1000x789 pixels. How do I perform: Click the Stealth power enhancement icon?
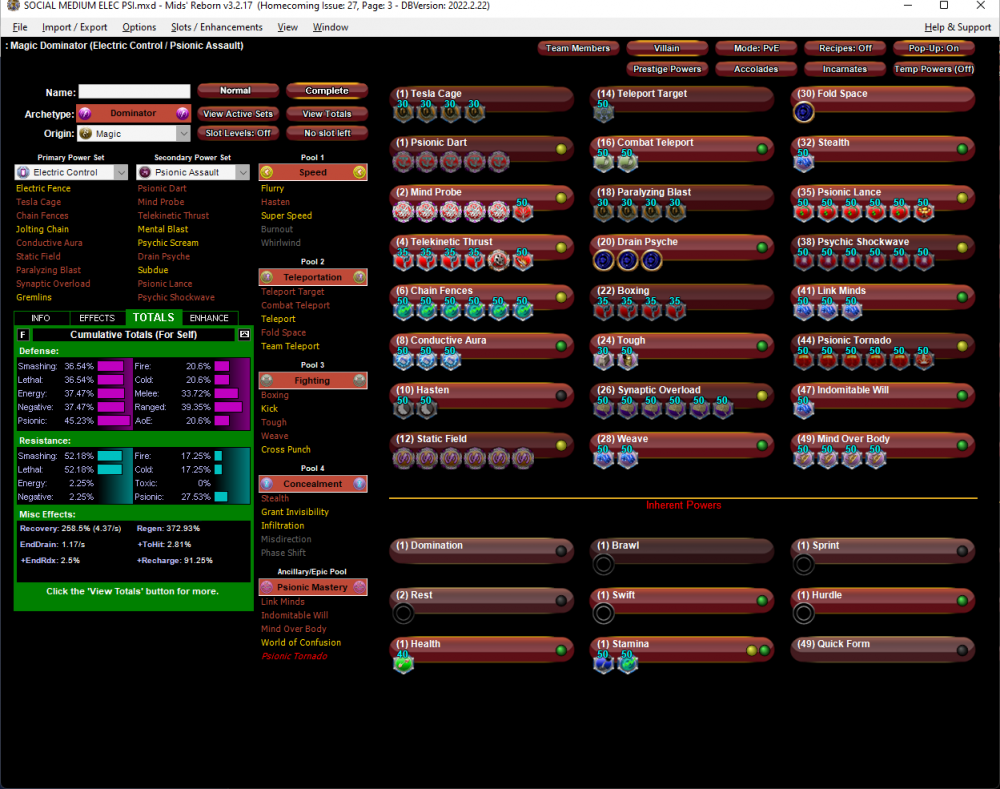point(804,162)
